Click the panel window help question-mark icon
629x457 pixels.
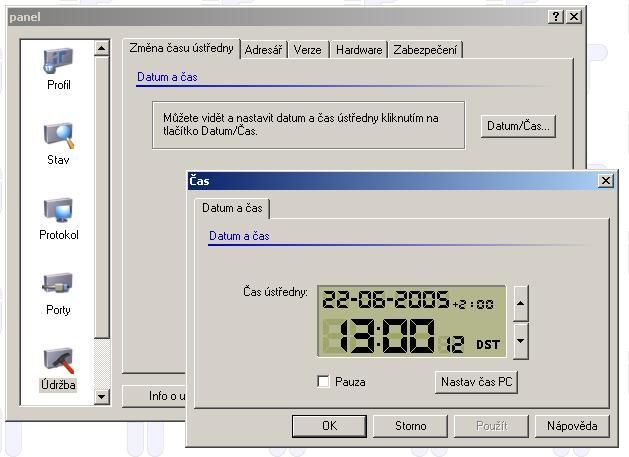coord(556,17)
